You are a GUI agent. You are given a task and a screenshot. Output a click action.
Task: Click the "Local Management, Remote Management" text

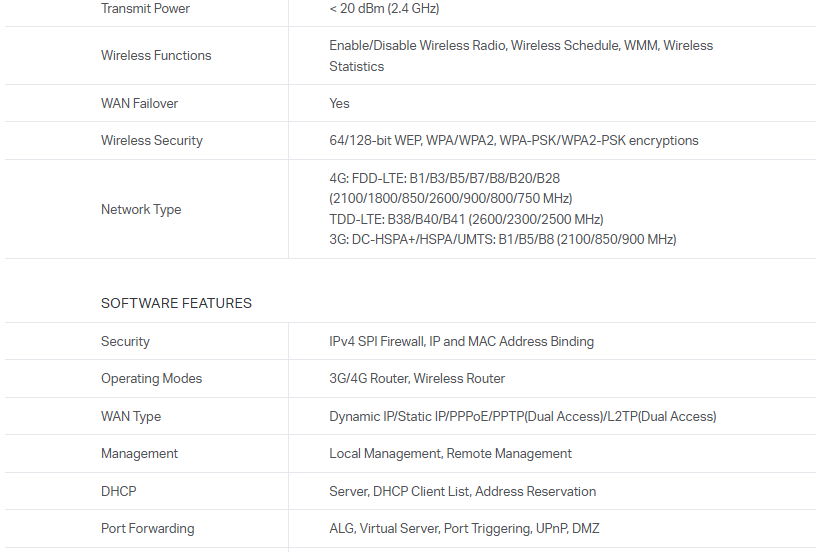tap(450, 454)
